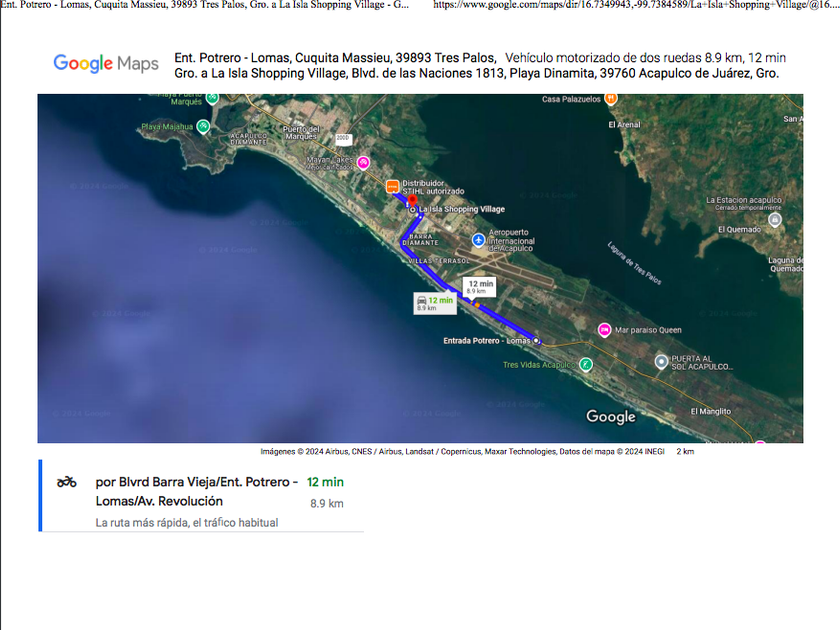Click 'Vehículo motorizado de dos ruedas' header text
The width and height of the screenshot is (840, 630).
click(603, 58)
